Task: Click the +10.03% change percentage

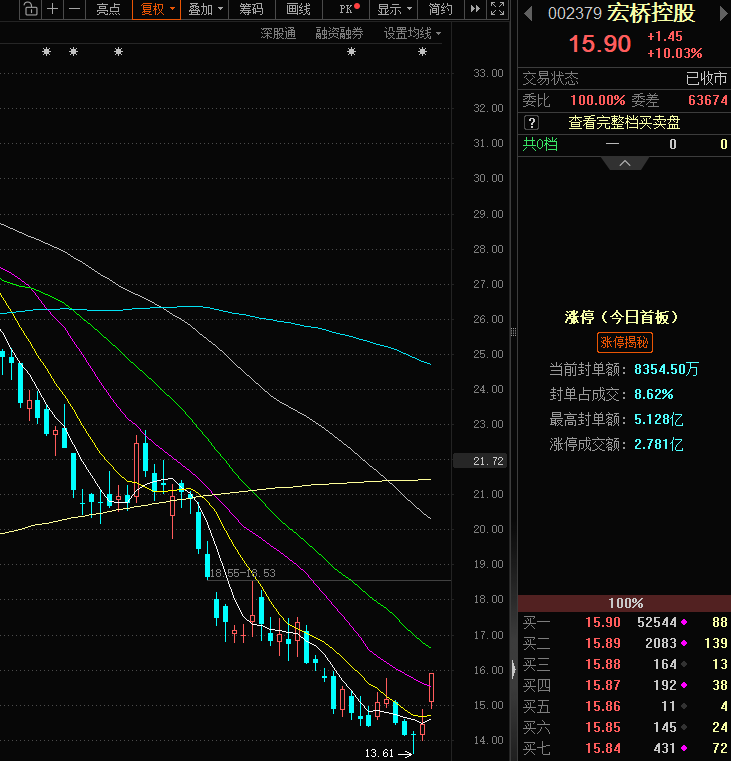Action: (x=675, y=53)
